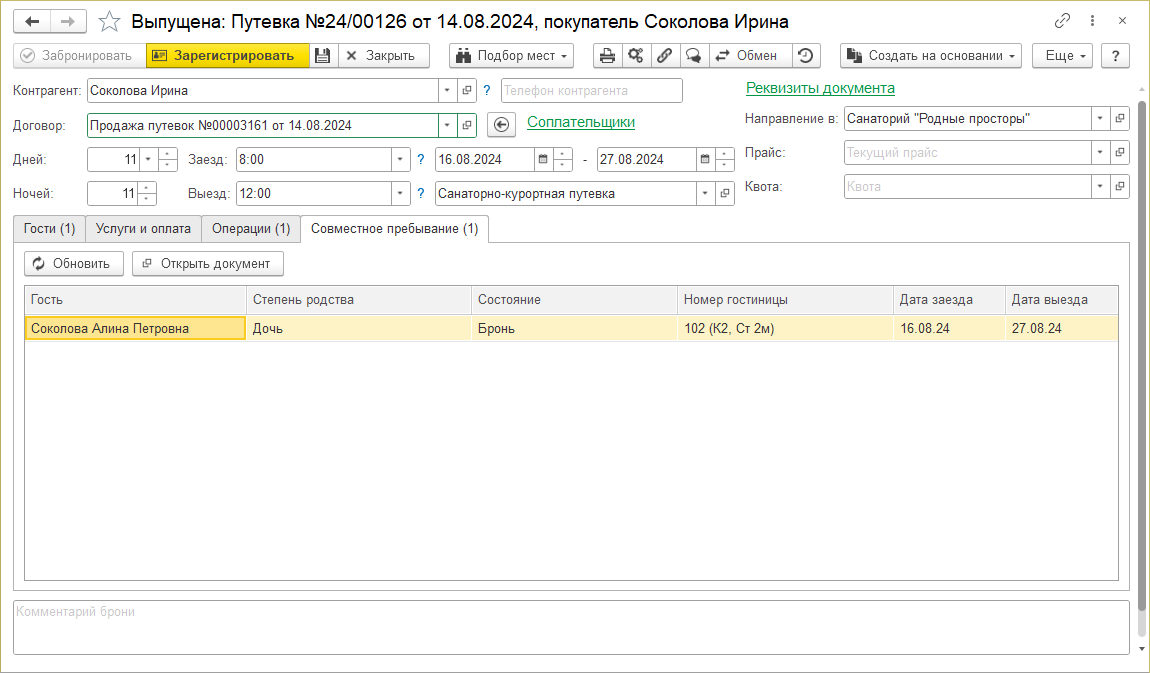Image resolution: width=1150 pixels, height=673 pixels.
Task: Expand Контрагент dropdown list
Action: [447, 91]
